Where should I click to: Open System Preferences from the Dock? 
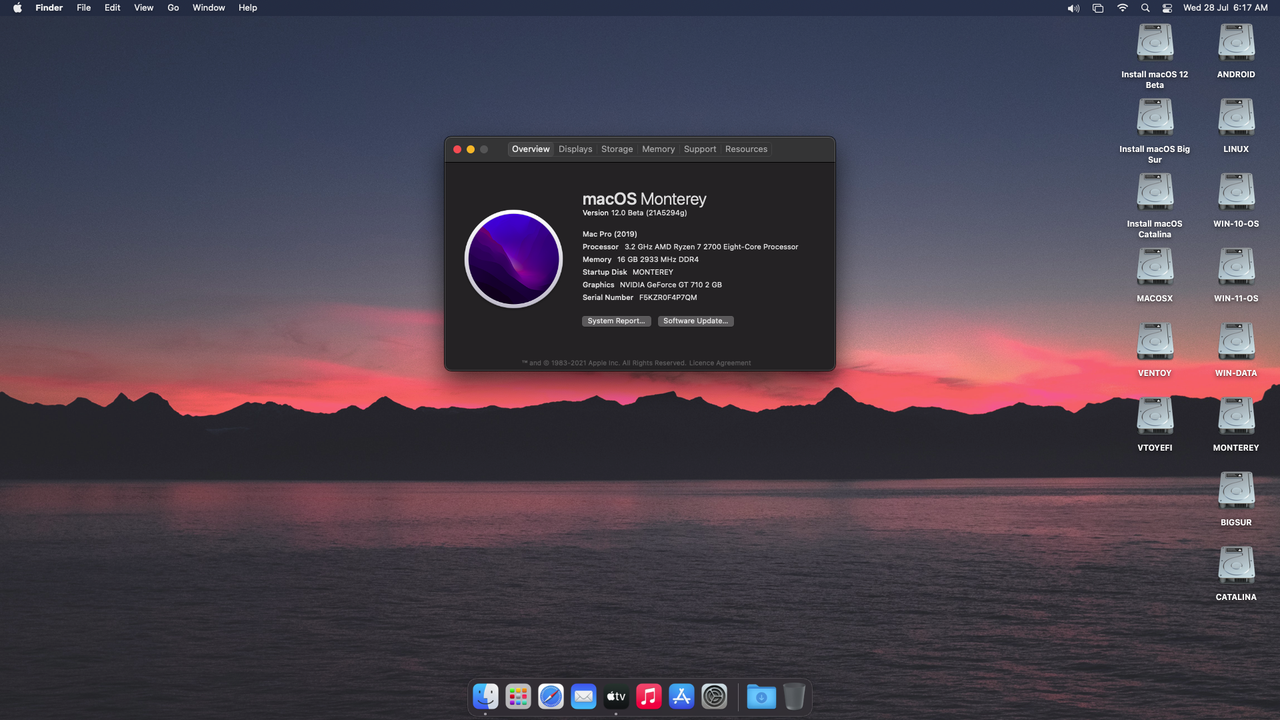click(x=714, y=696)
